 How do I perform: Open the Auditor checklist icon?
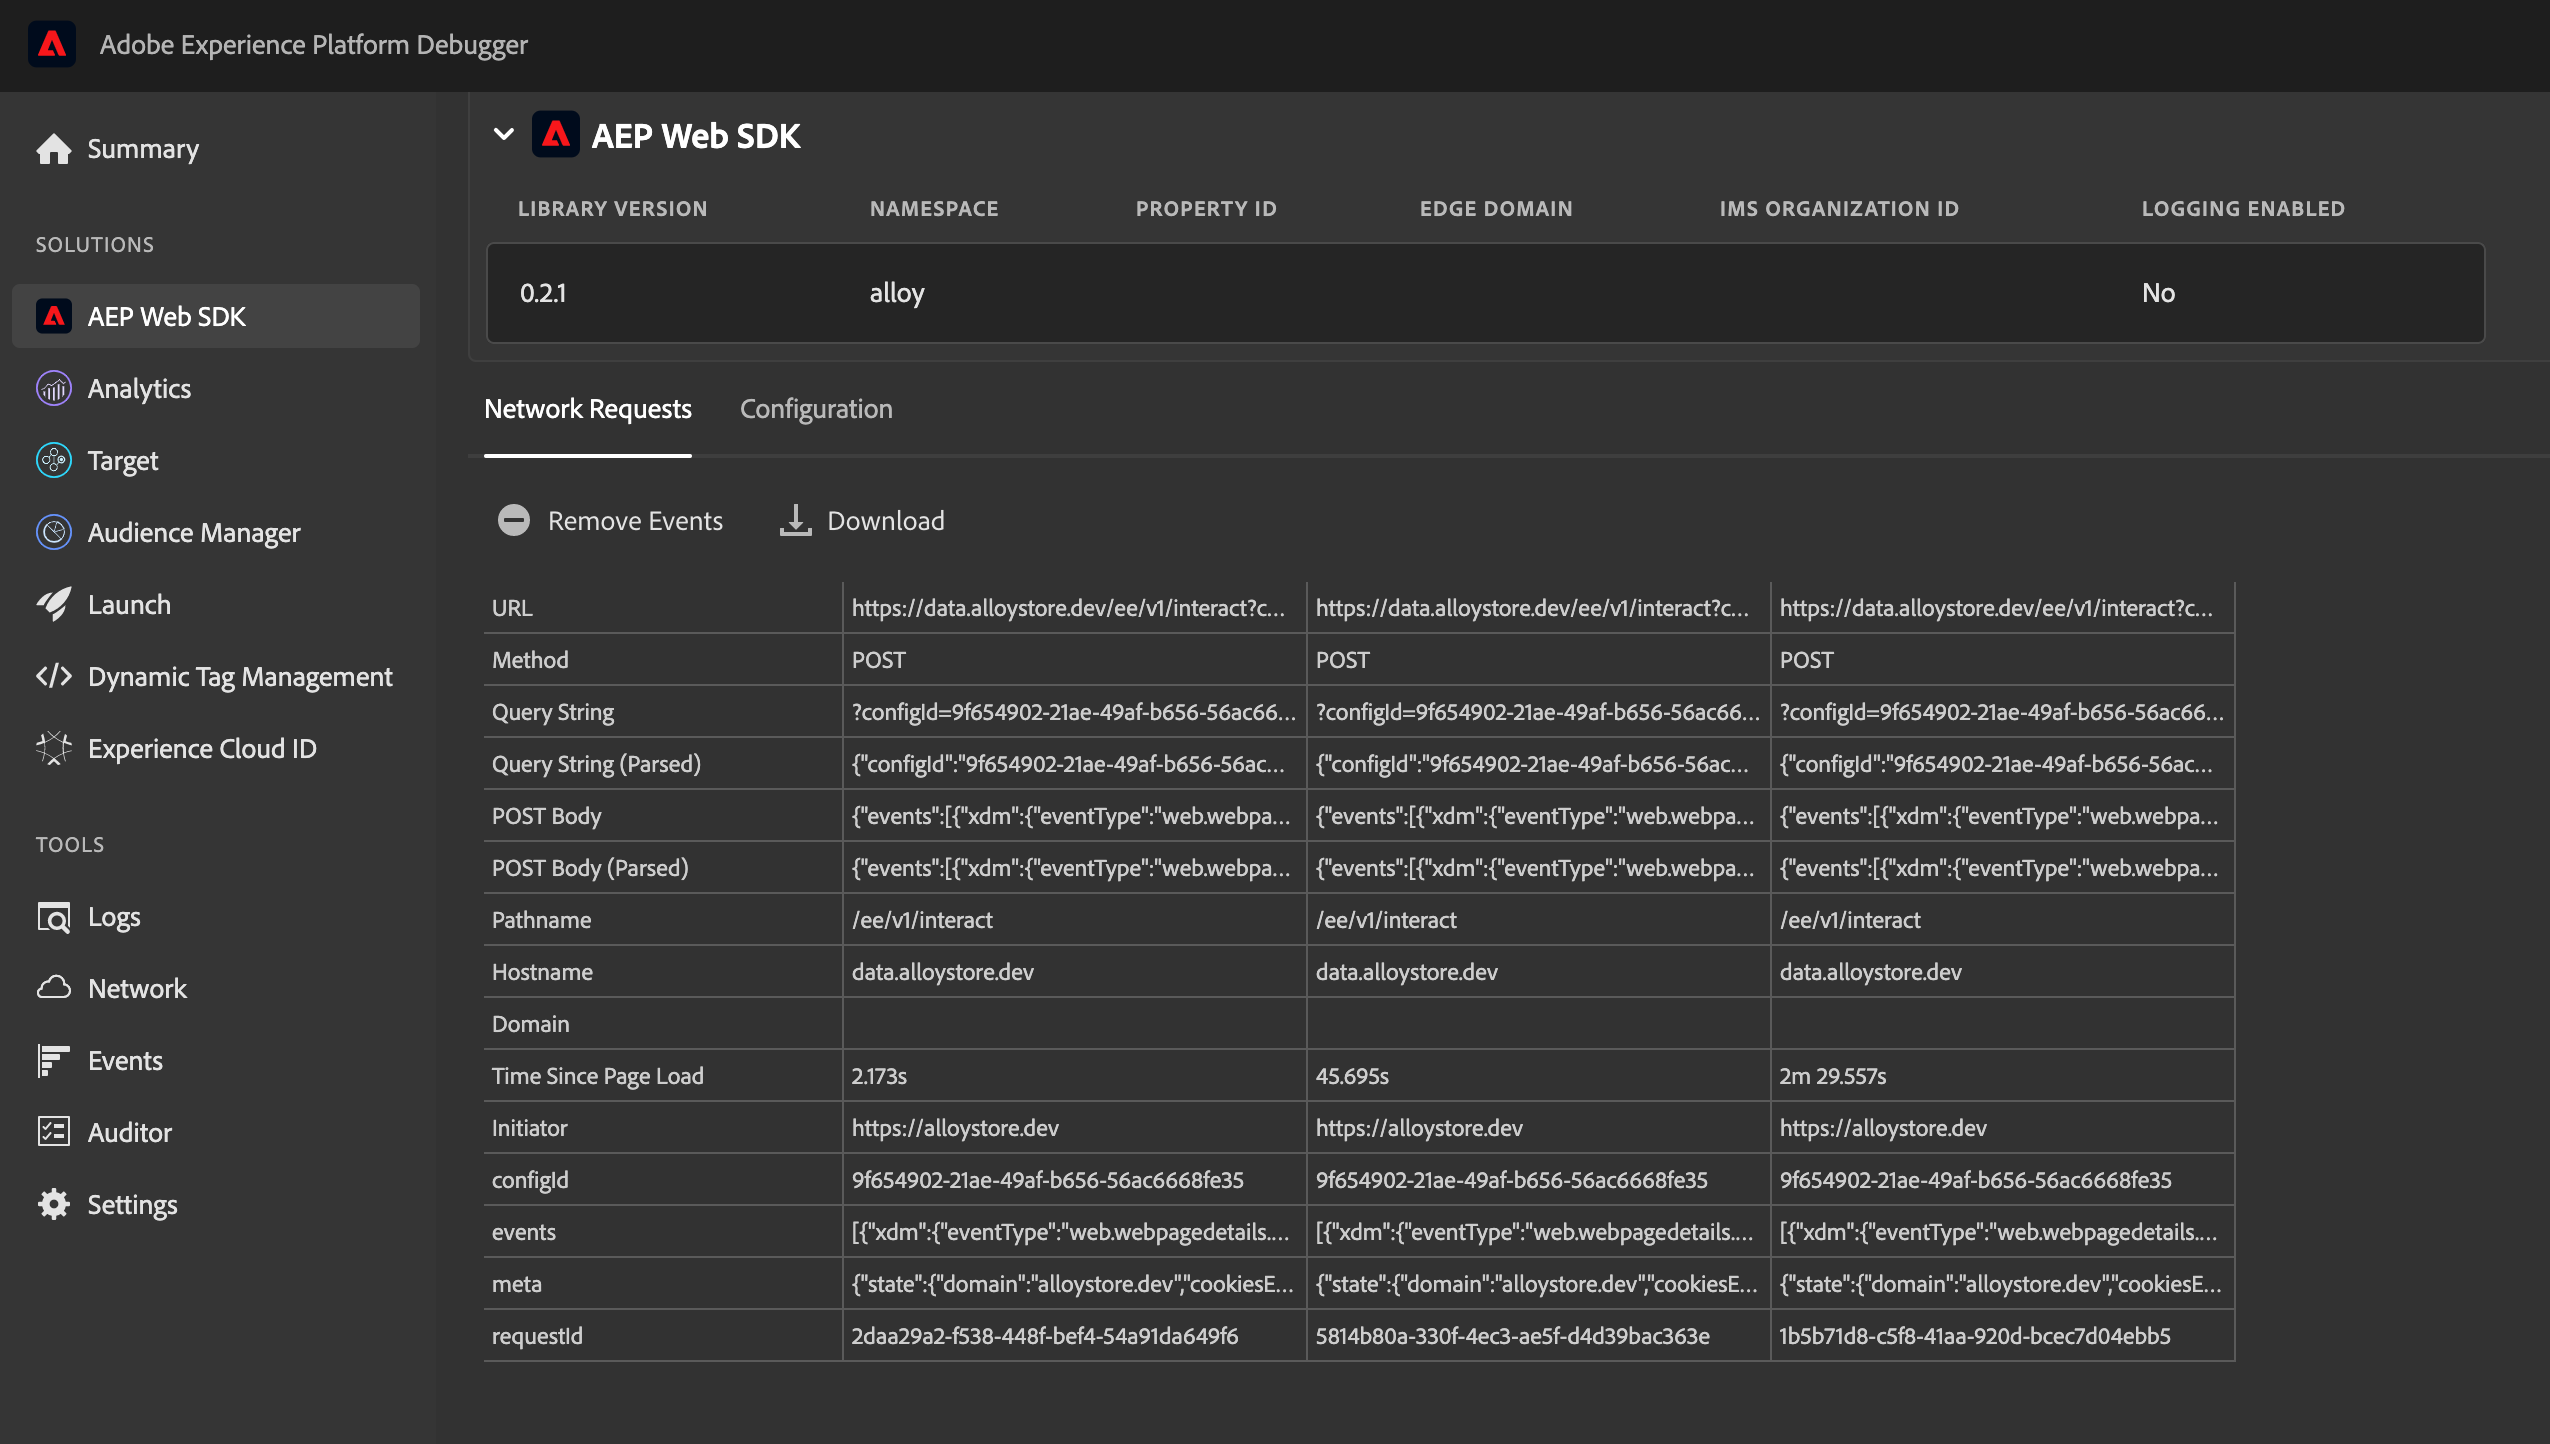coord(54,1132)
